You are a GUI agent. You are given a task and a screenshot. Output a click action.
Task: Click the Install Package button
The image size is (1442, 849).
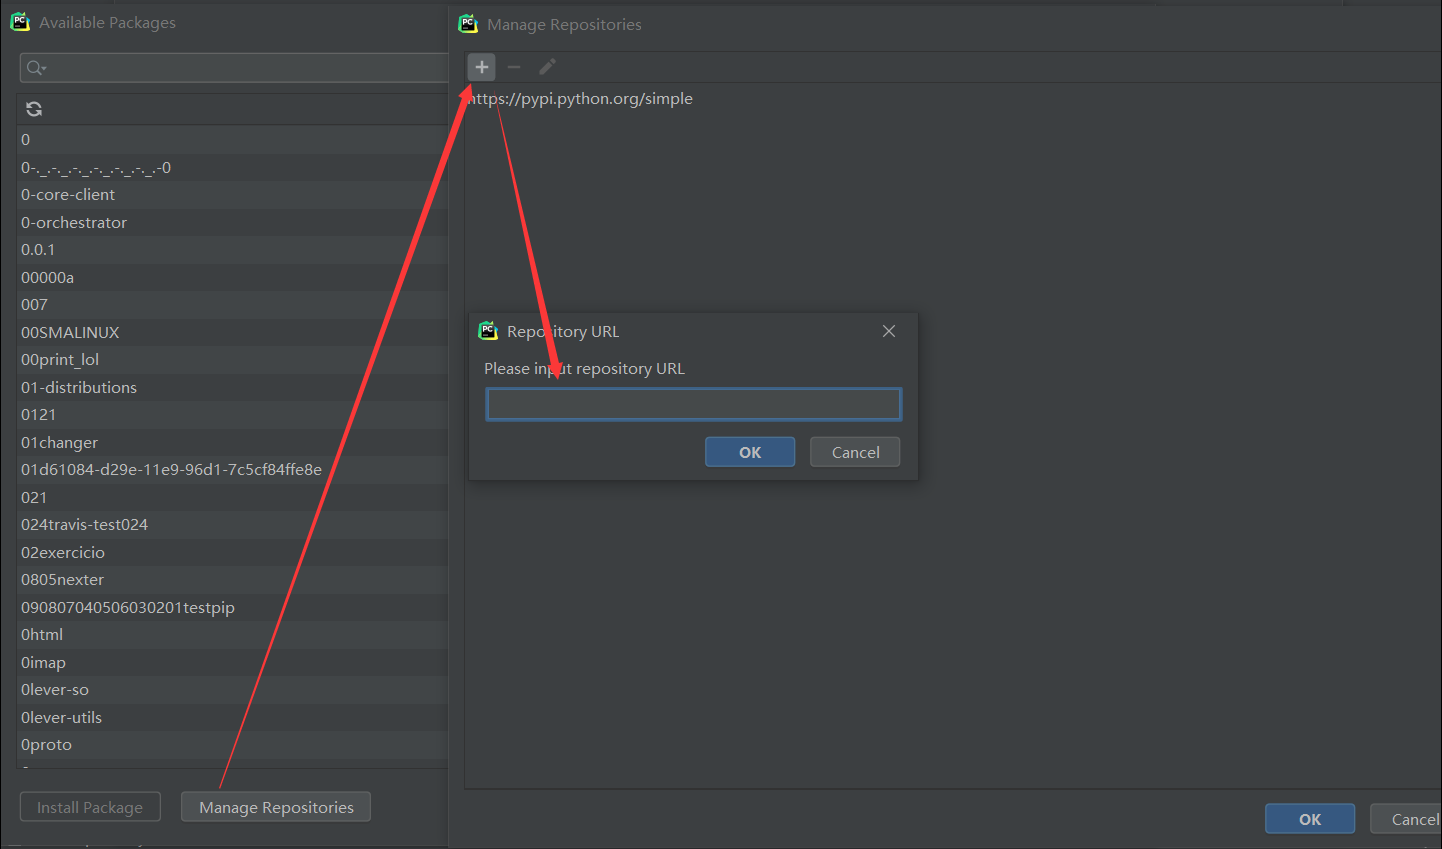[90, 807]
